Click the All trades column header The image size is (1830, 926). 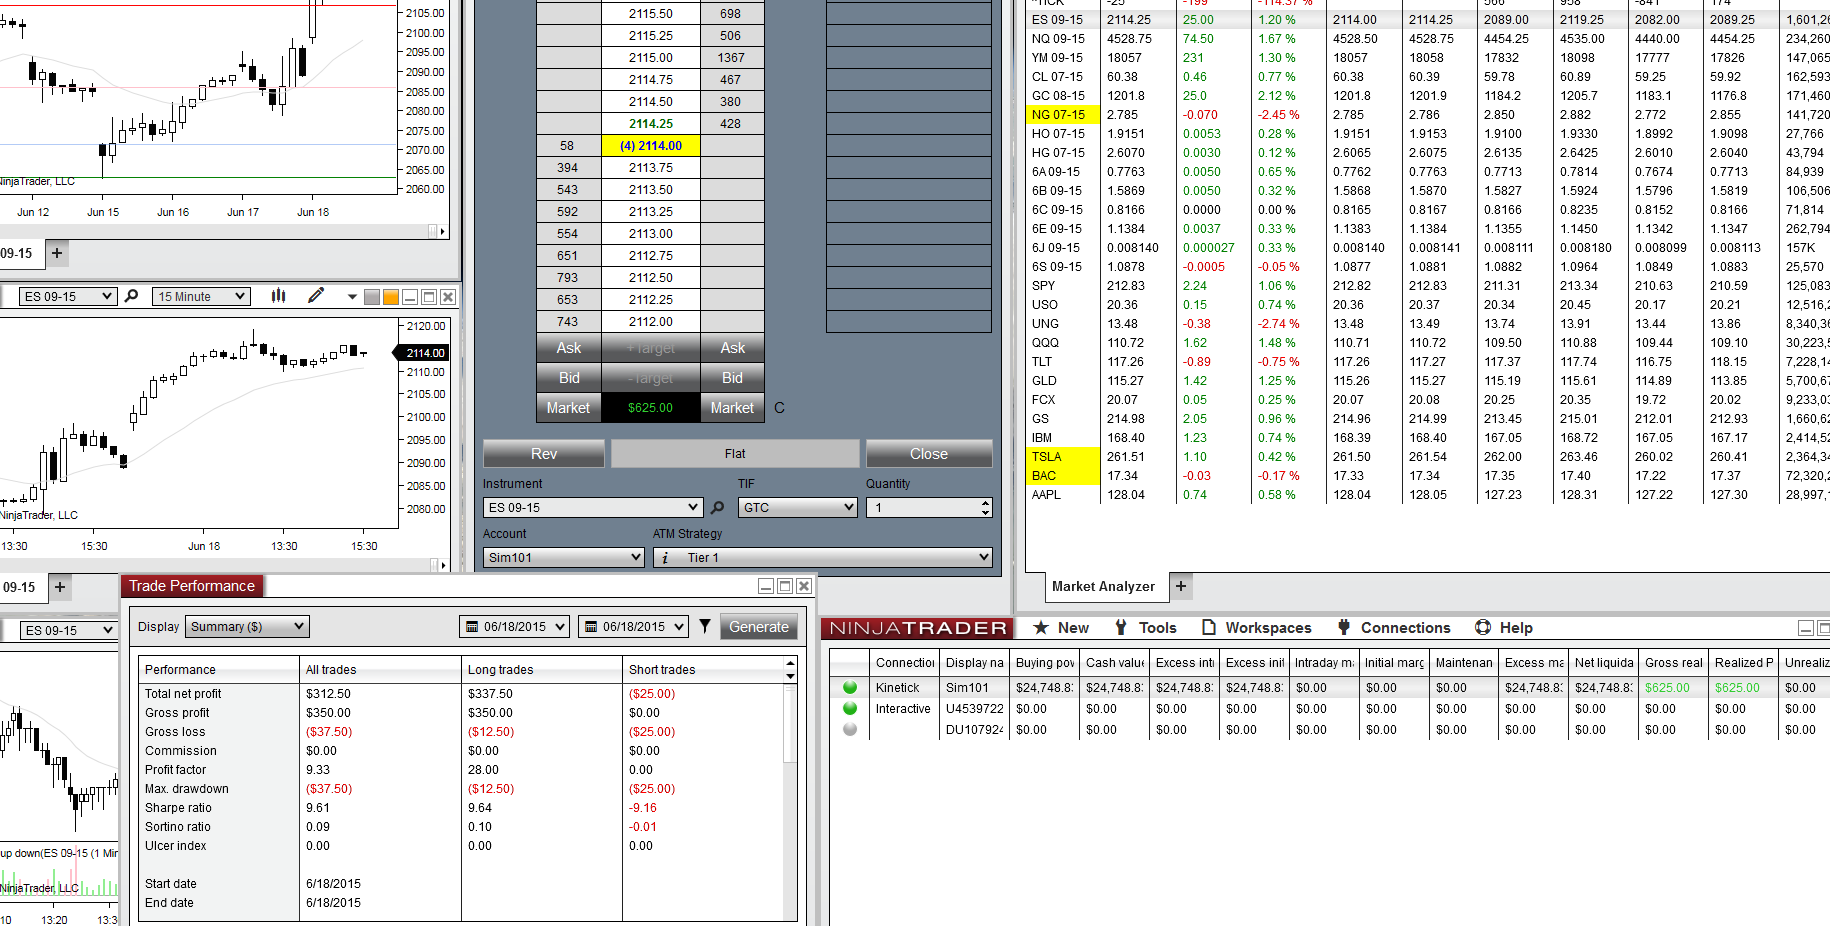click(381, 670)
